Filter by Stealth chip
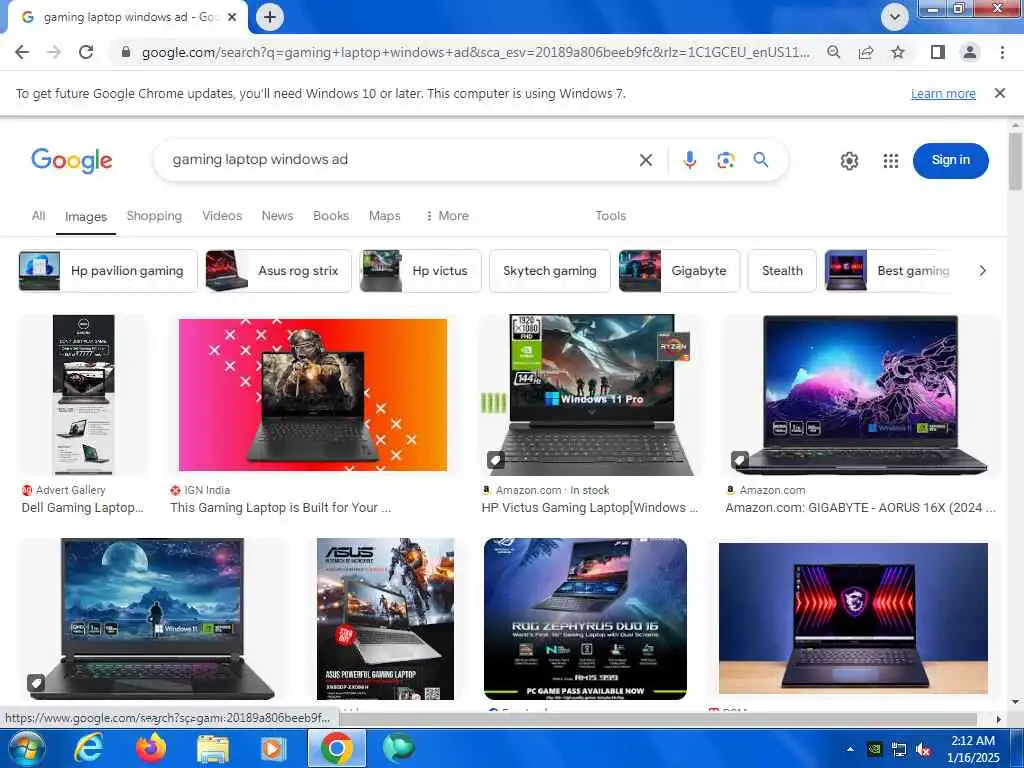The height and width of the screenshot is (768, 1024). click(x=782, y=271)
